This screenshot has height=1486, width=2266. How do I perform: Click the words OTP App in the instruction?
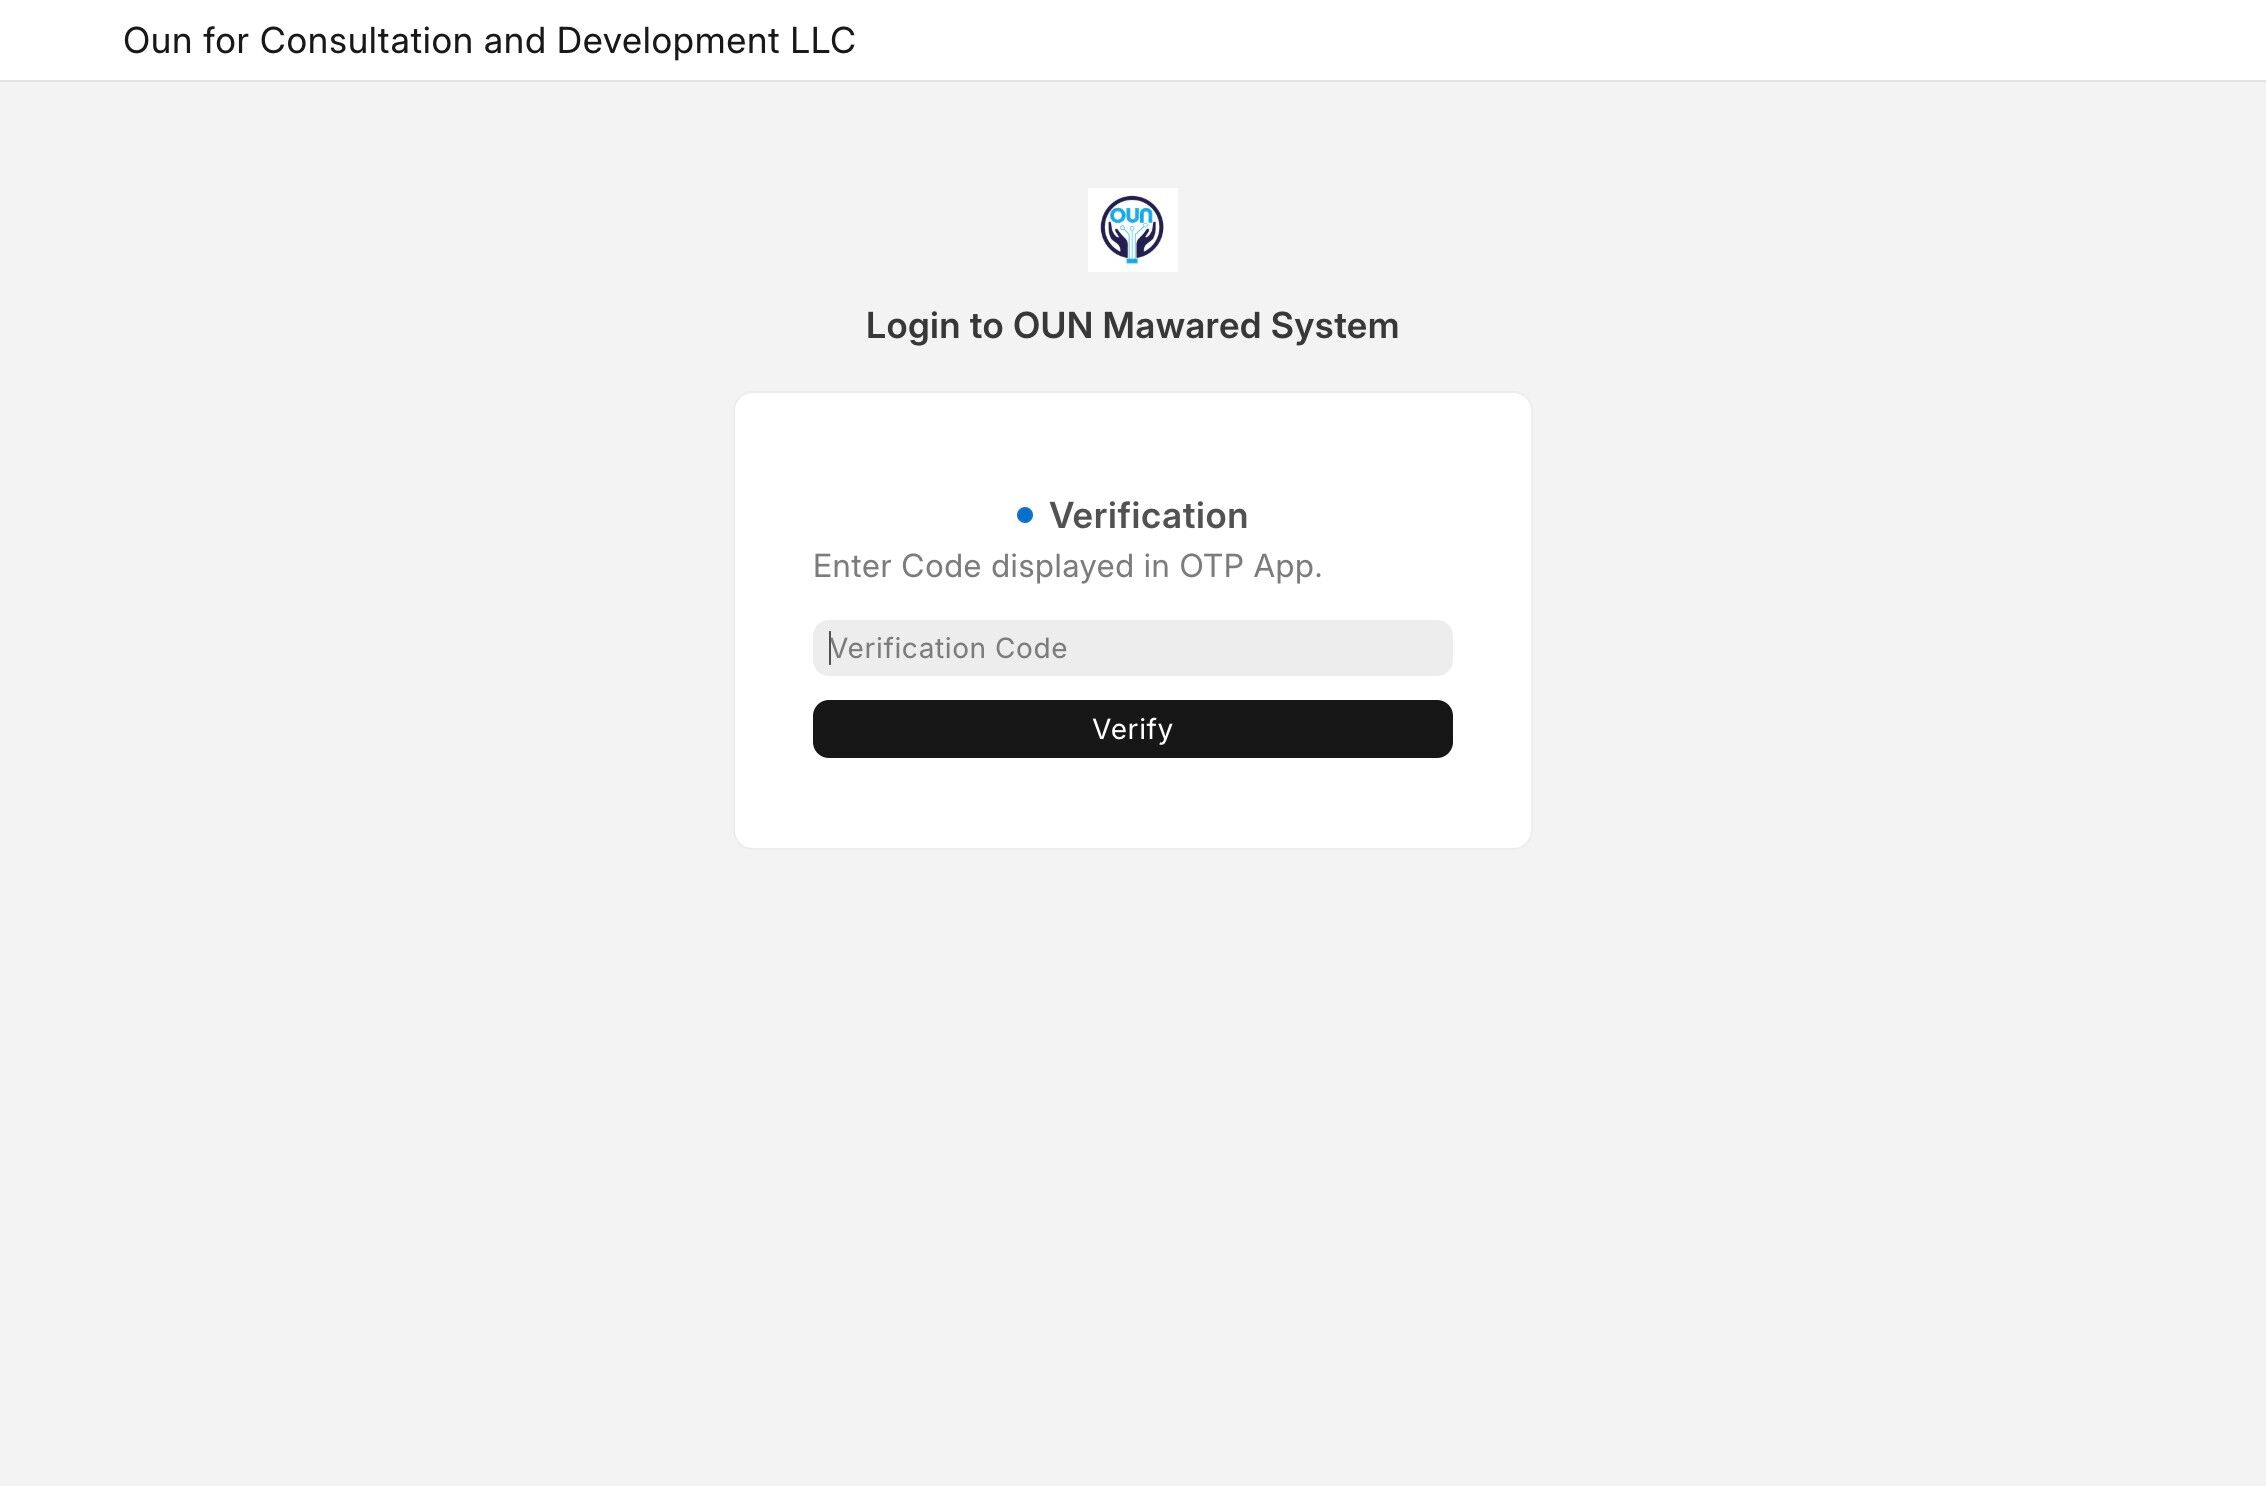(1250, 566)
